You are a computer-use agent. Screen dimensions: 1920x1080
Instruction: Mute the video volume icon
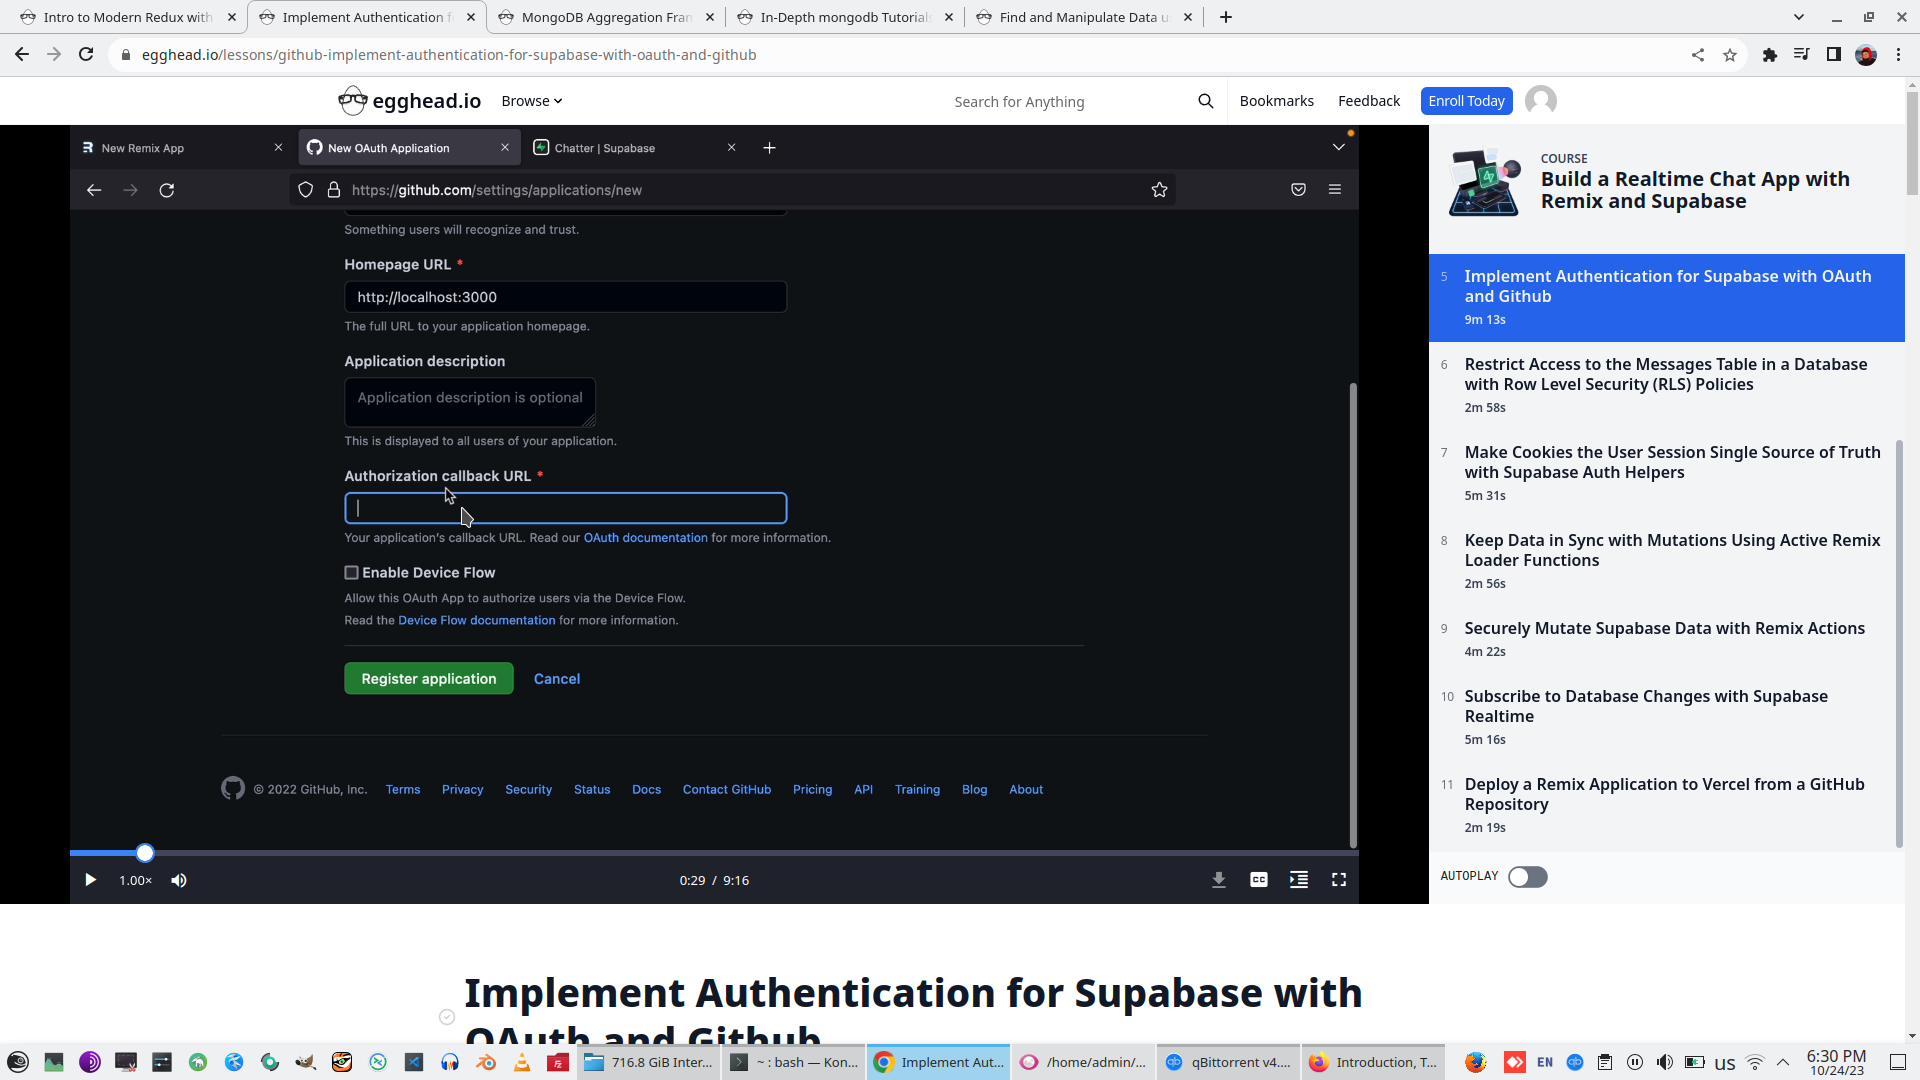click(x=179, y=880)
